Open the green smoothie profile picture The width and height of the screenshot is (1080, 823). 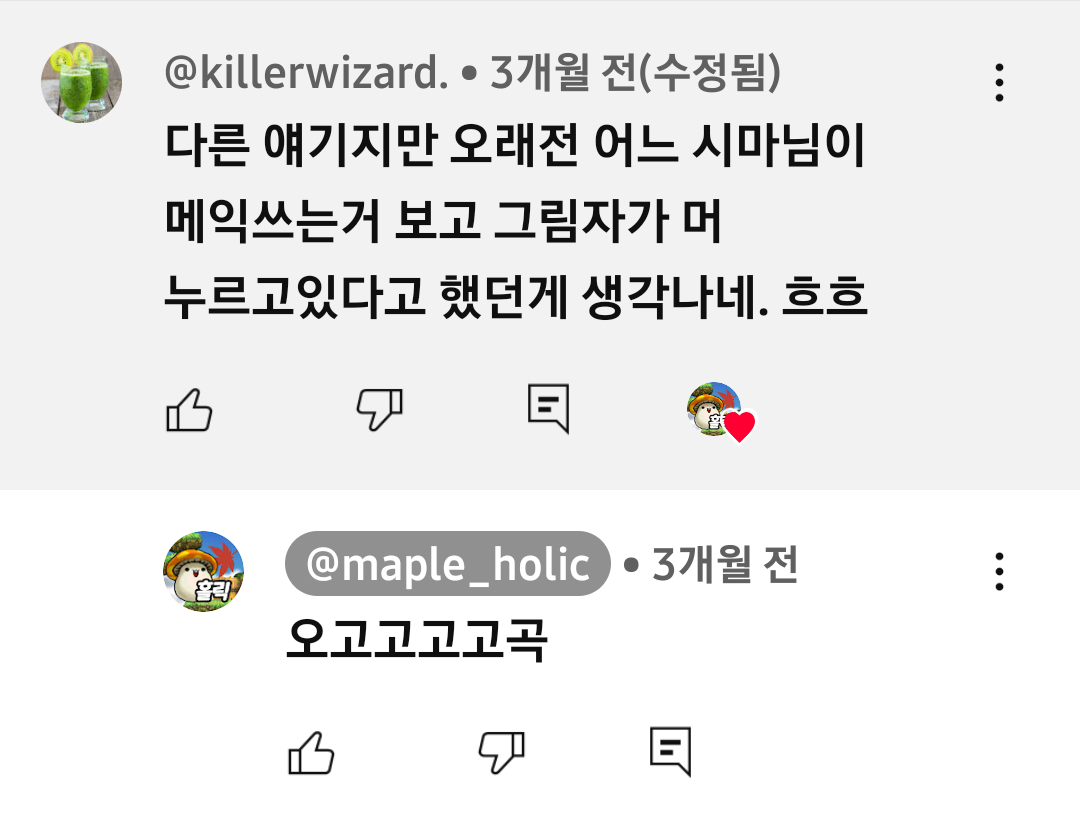coord(81,83)
